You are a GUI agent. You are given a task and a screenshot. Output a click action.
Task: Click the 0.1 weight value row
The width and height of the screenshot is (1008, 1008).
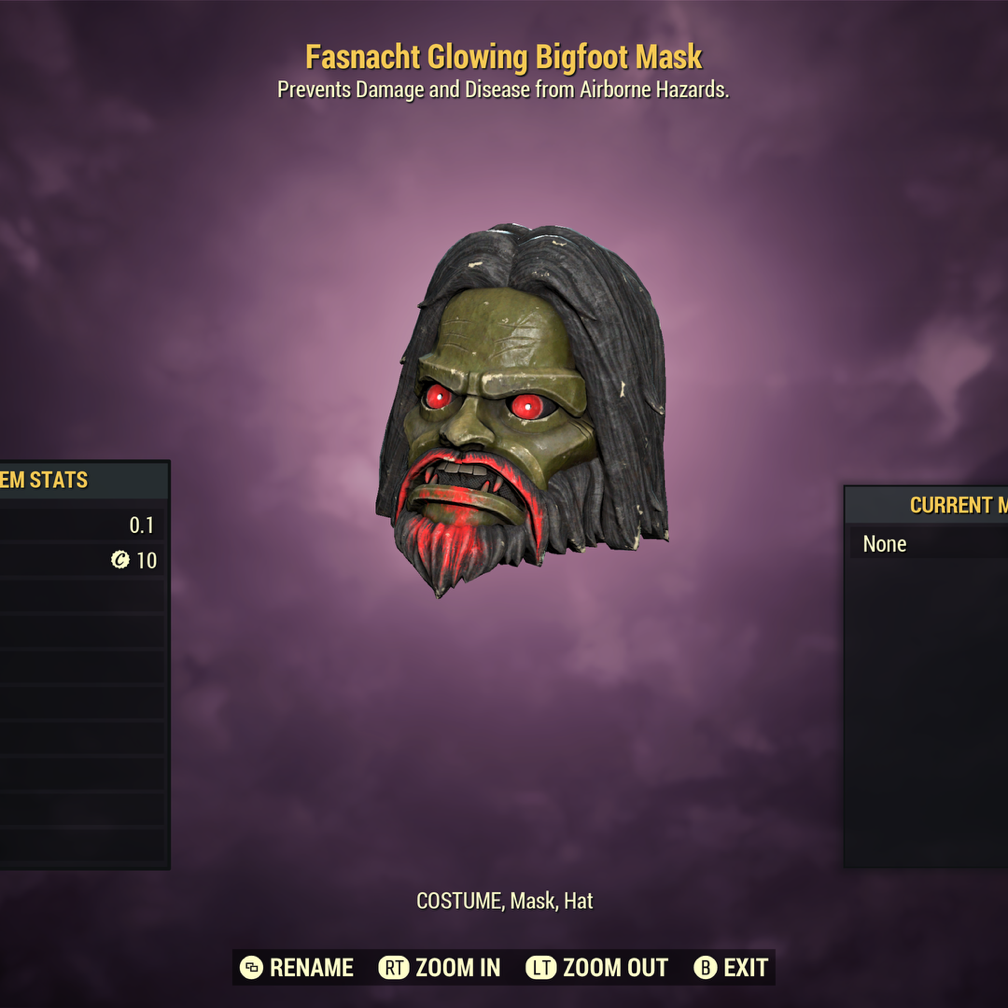pos(84,525)
